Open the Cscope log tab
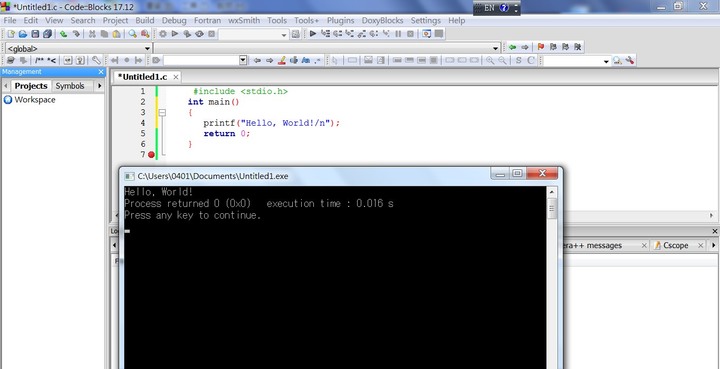 pos(675,246)
